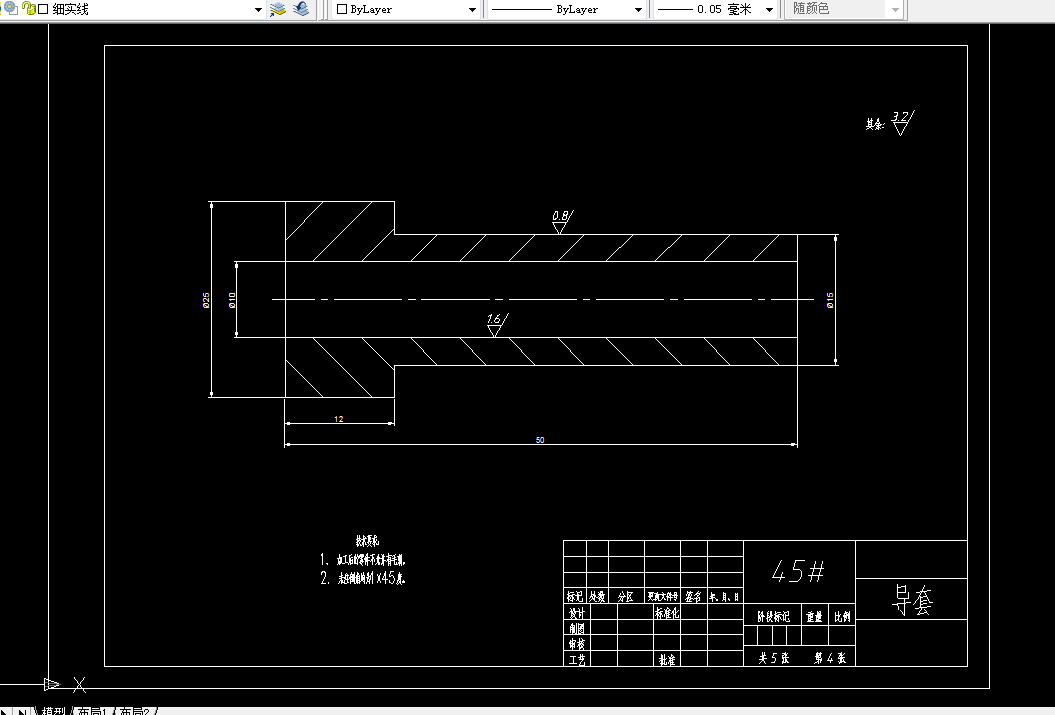Select technical requirement line 1 text
This screenshot has width=1055, height=715.
click(363, 560)
